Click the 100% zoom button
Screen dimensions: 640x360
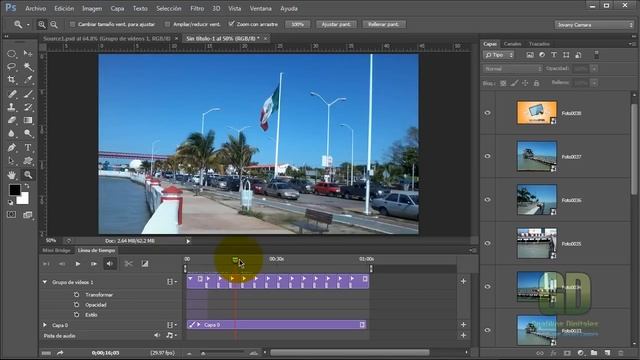tap(298, 24)
